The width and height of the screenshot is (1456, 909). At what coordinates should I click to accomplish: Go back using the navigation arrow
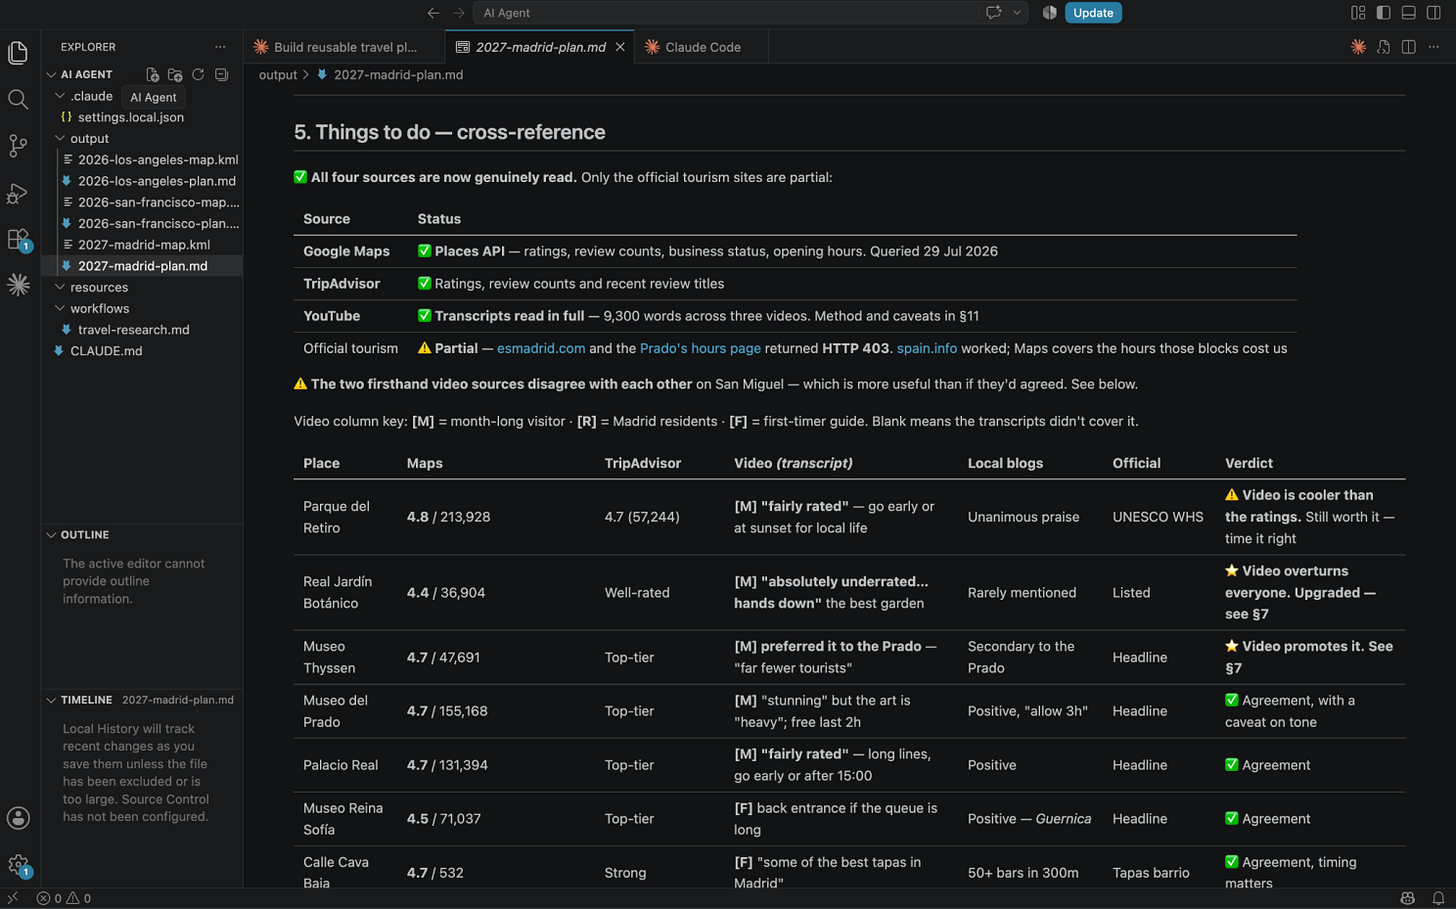point(433,13)
